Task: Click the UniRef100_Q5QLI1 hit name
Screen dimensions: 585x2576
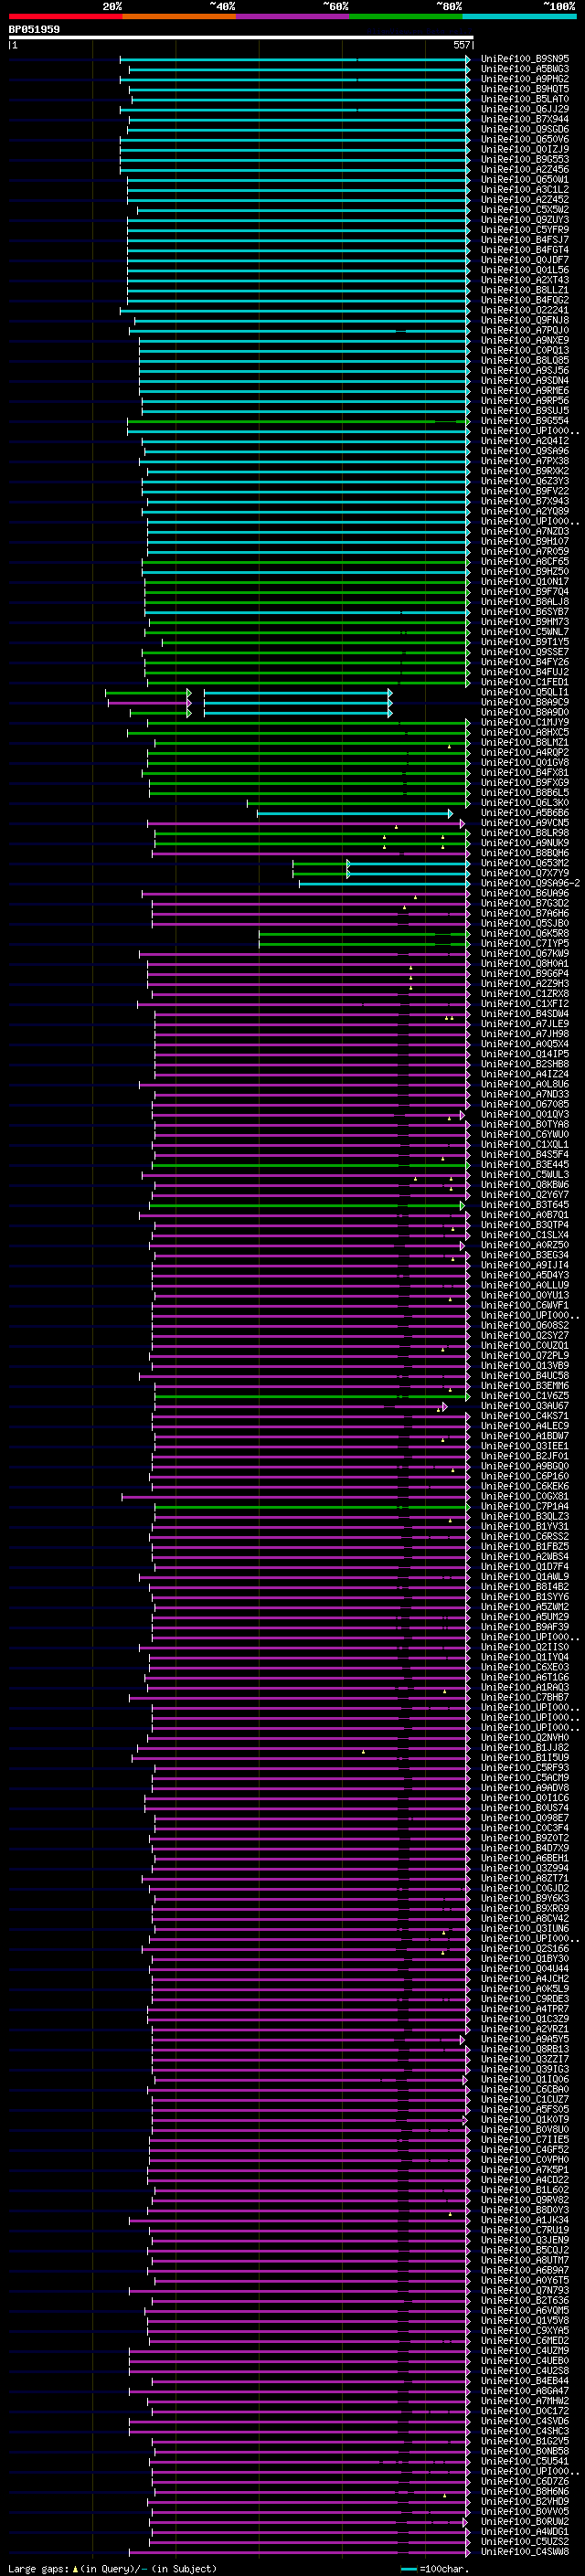Action: tap(525, 692)
